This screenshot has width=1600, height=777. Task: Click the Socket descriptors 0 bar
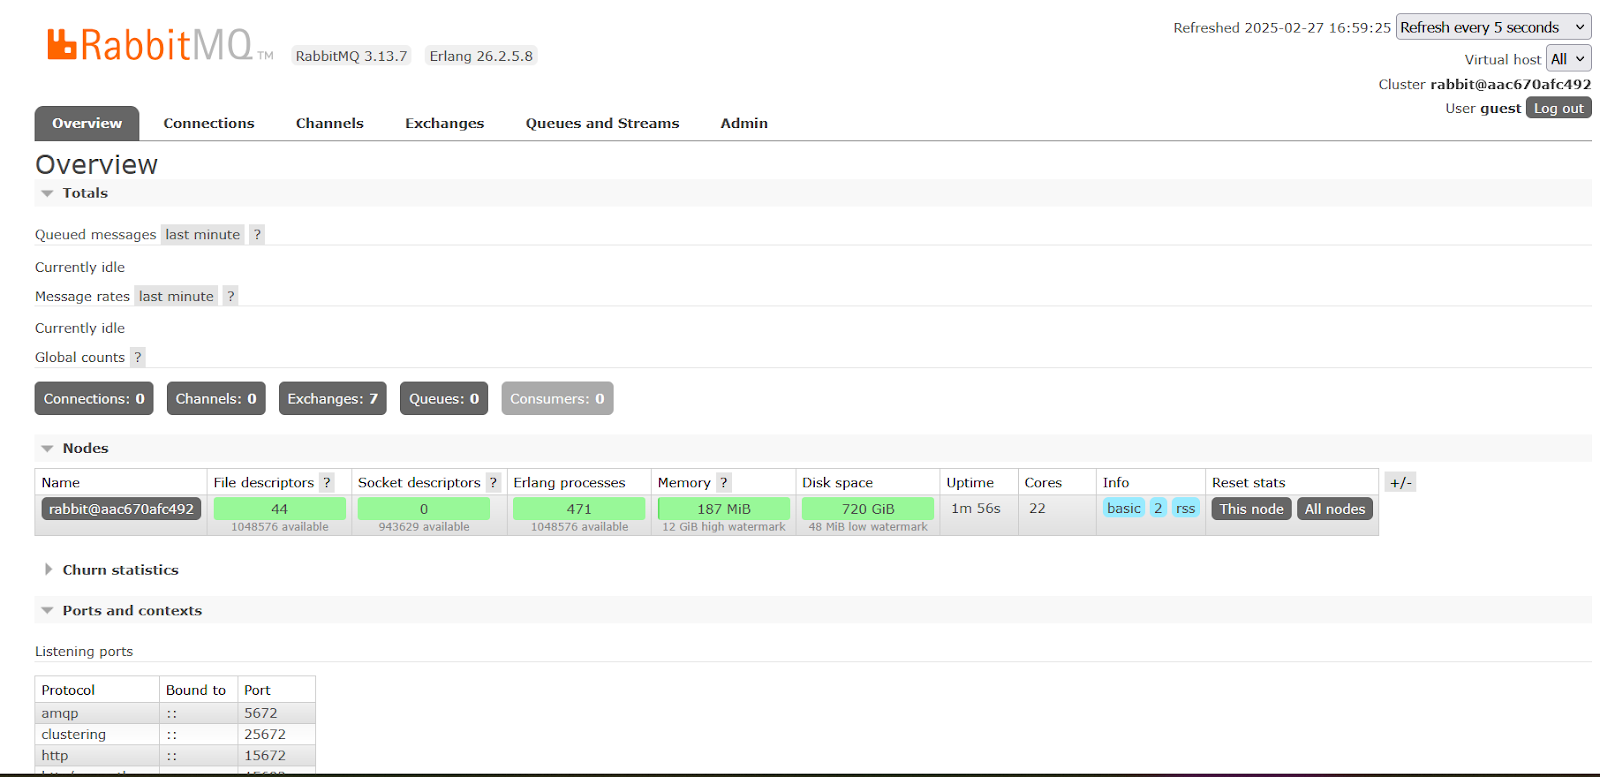[x=424, y=508]
